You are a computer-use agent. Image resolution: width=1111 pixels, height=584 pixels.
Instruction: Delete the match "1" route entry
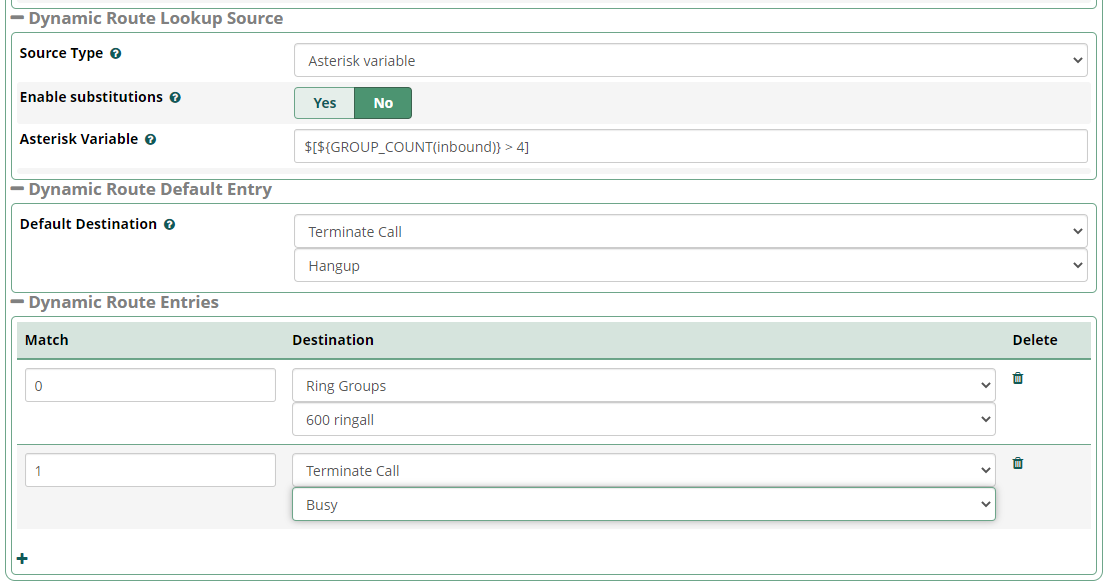(1017, 463)
